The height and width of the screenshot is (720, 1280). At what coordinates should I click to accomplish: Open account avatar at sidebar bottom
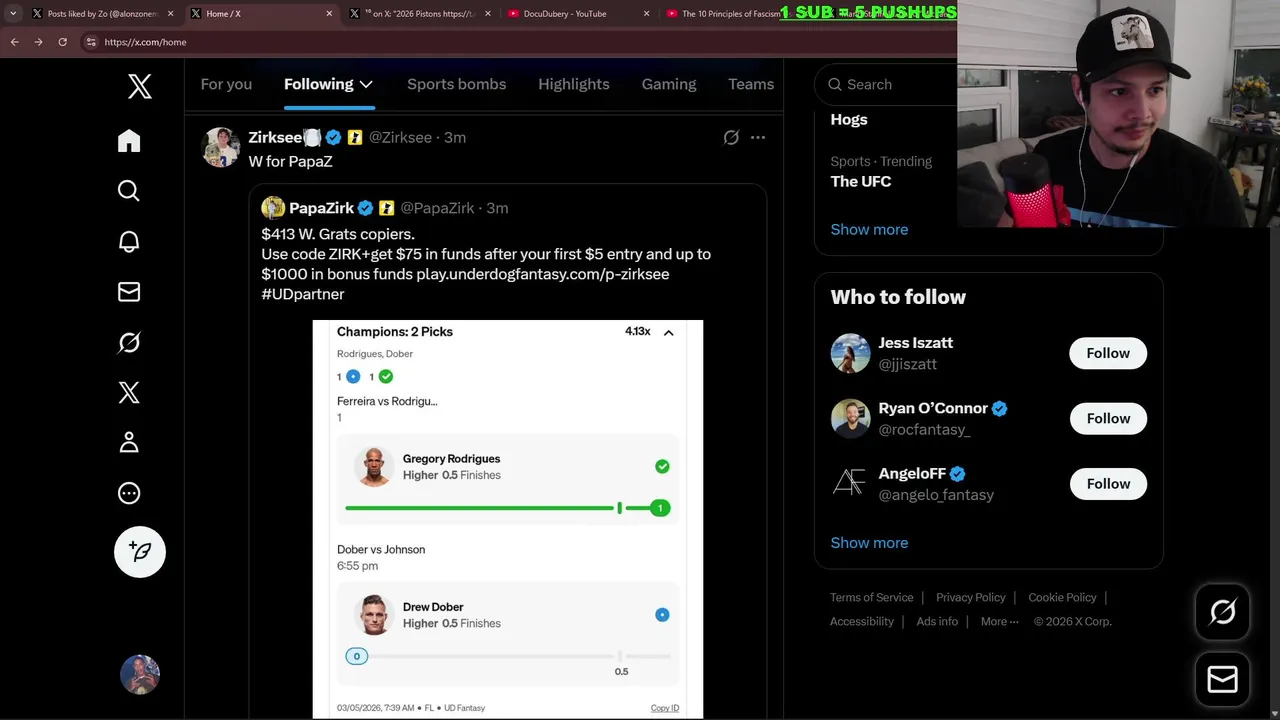click(140, 674)
